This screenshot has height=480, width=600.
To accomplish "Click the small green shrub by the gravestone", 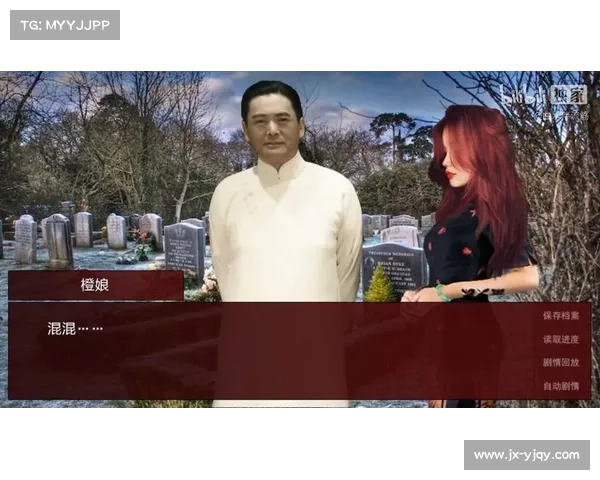I will (380, 287).
